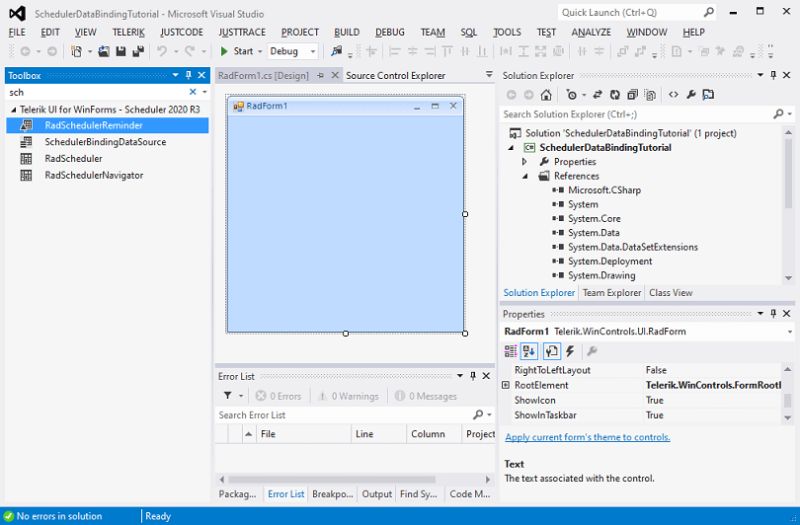The height and width of the screenshot is (525, 800).
Task: Click the Preview Selected Items icon
Action: (x=708, y=95)
